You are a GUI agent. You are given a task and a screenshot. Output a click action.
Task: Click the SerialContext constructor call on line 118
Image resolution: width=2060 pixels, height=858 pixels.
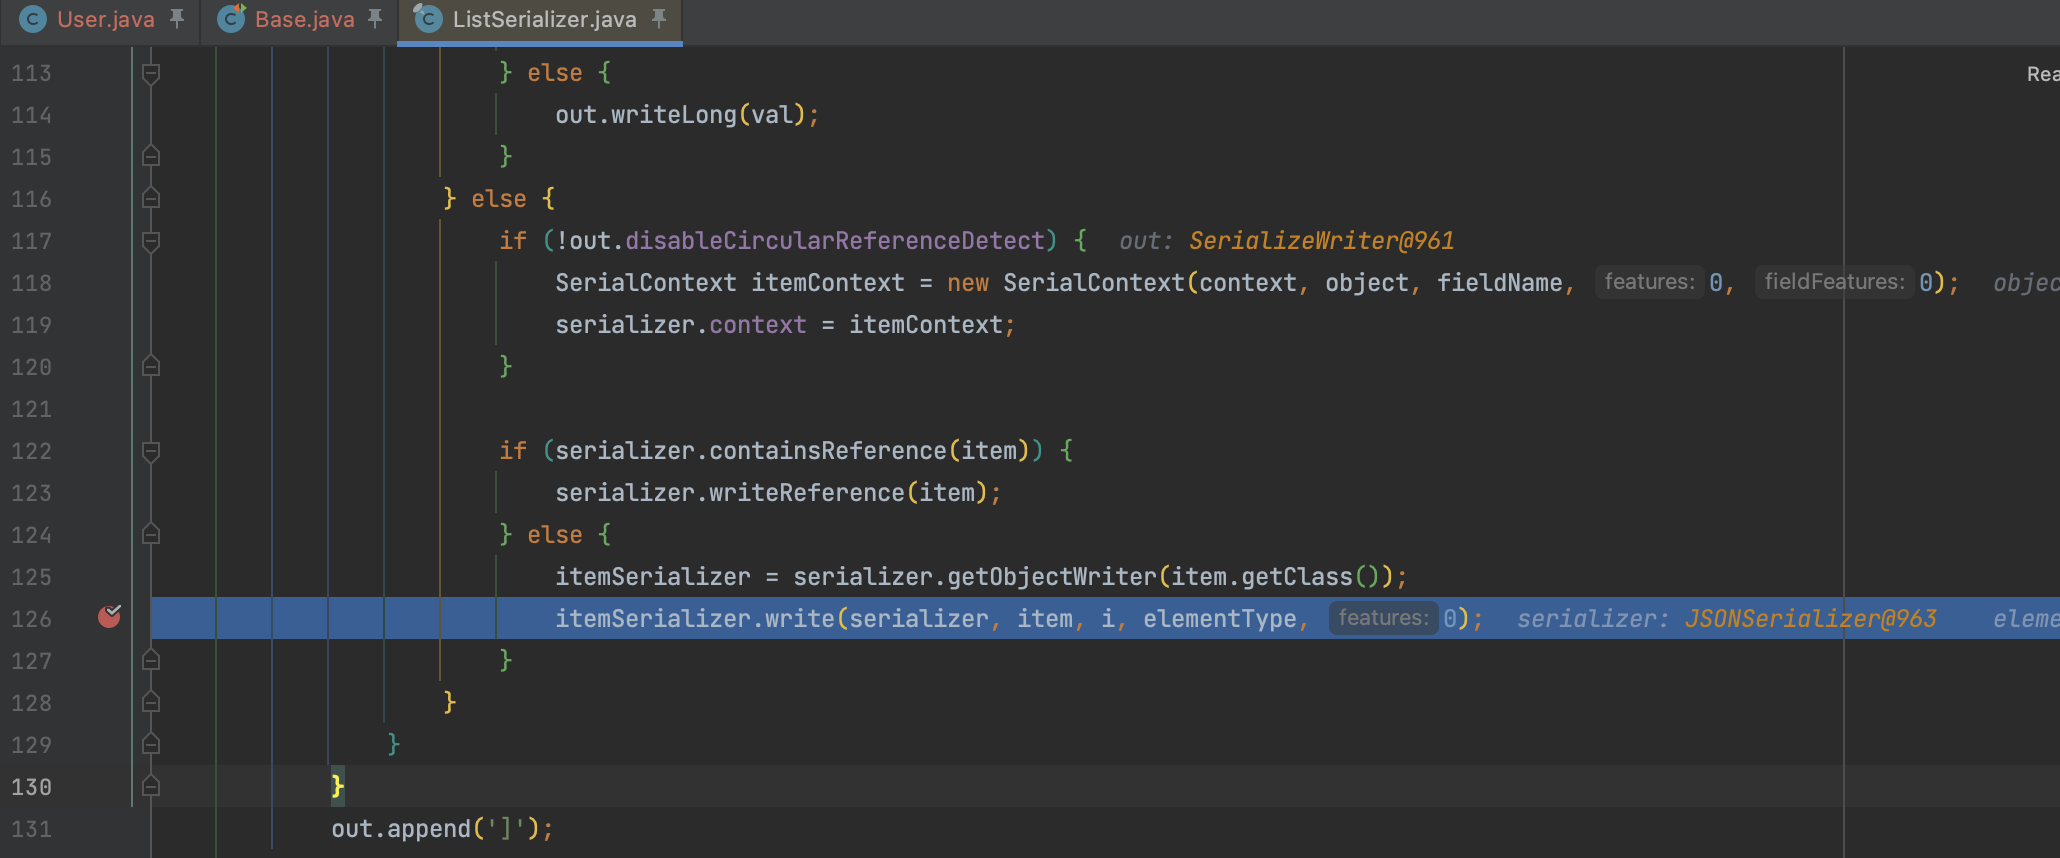coord(1094,283)
